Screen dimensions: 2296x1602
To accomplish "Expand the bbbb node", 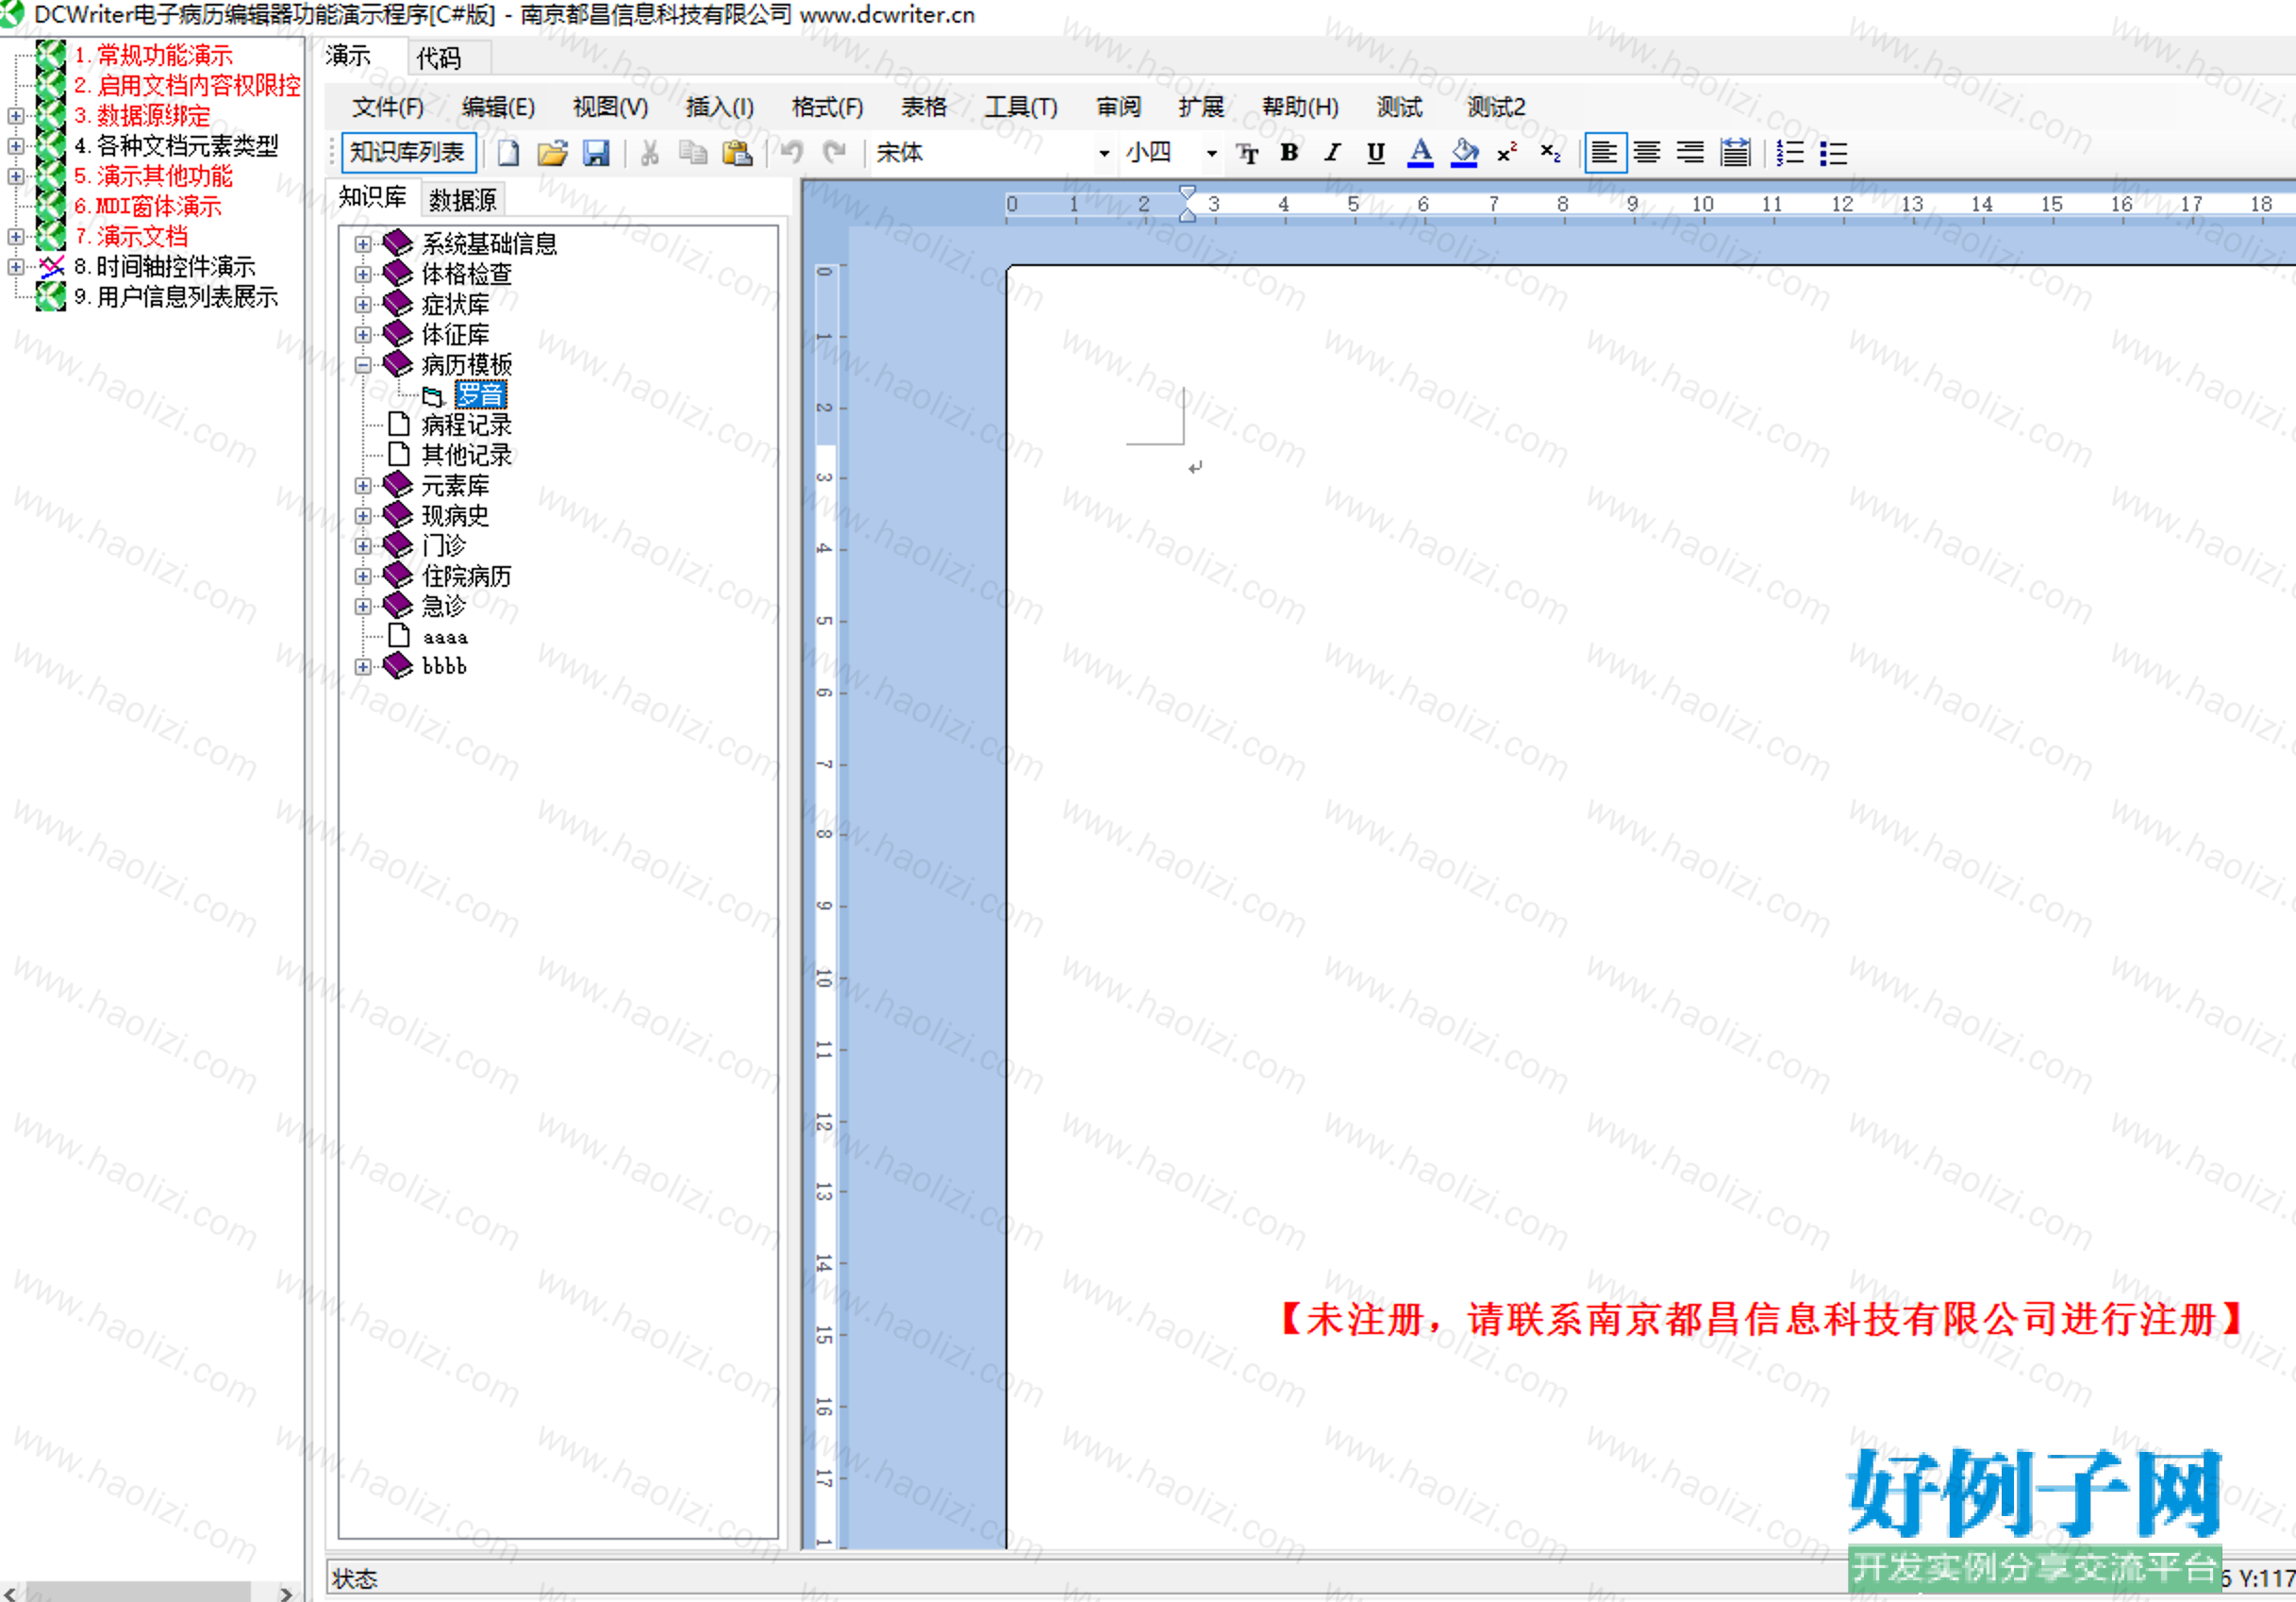I will coord(363,666).
